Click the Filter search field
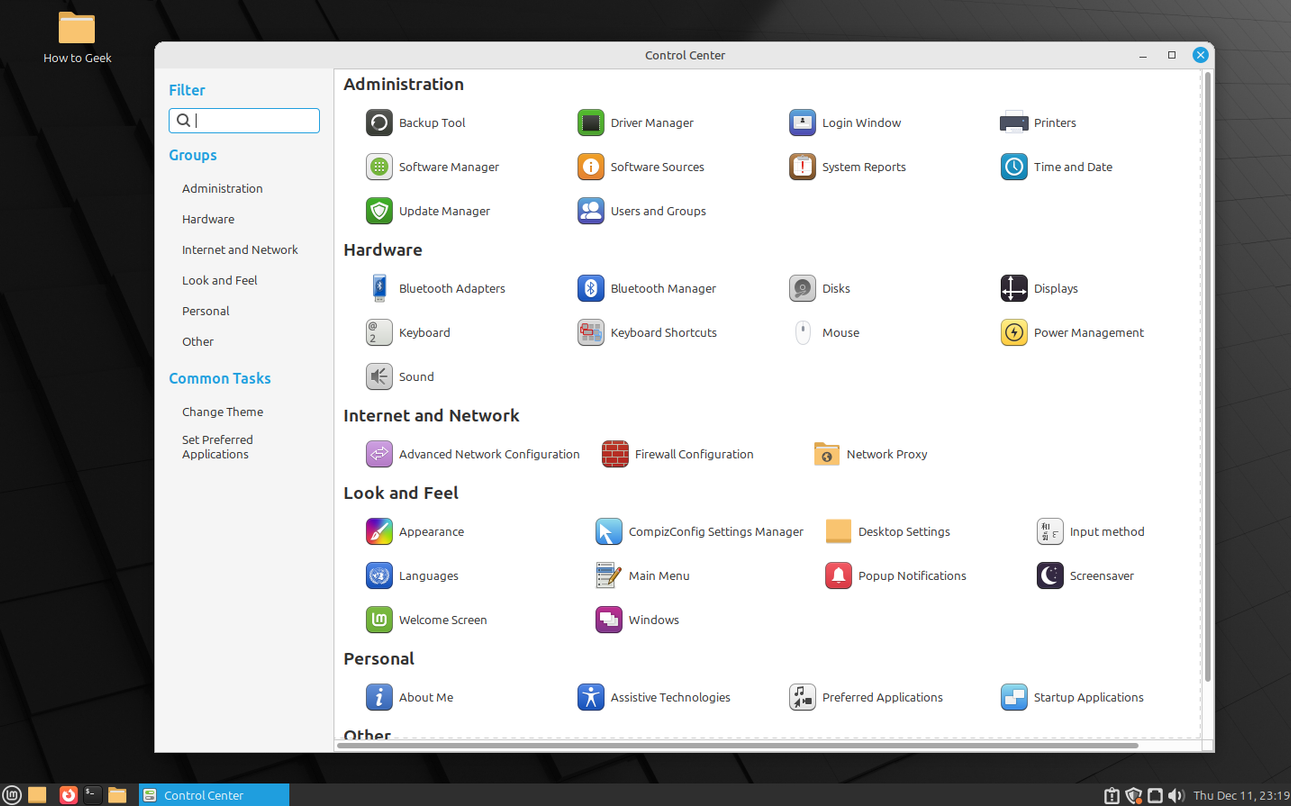 pos(244,120)
